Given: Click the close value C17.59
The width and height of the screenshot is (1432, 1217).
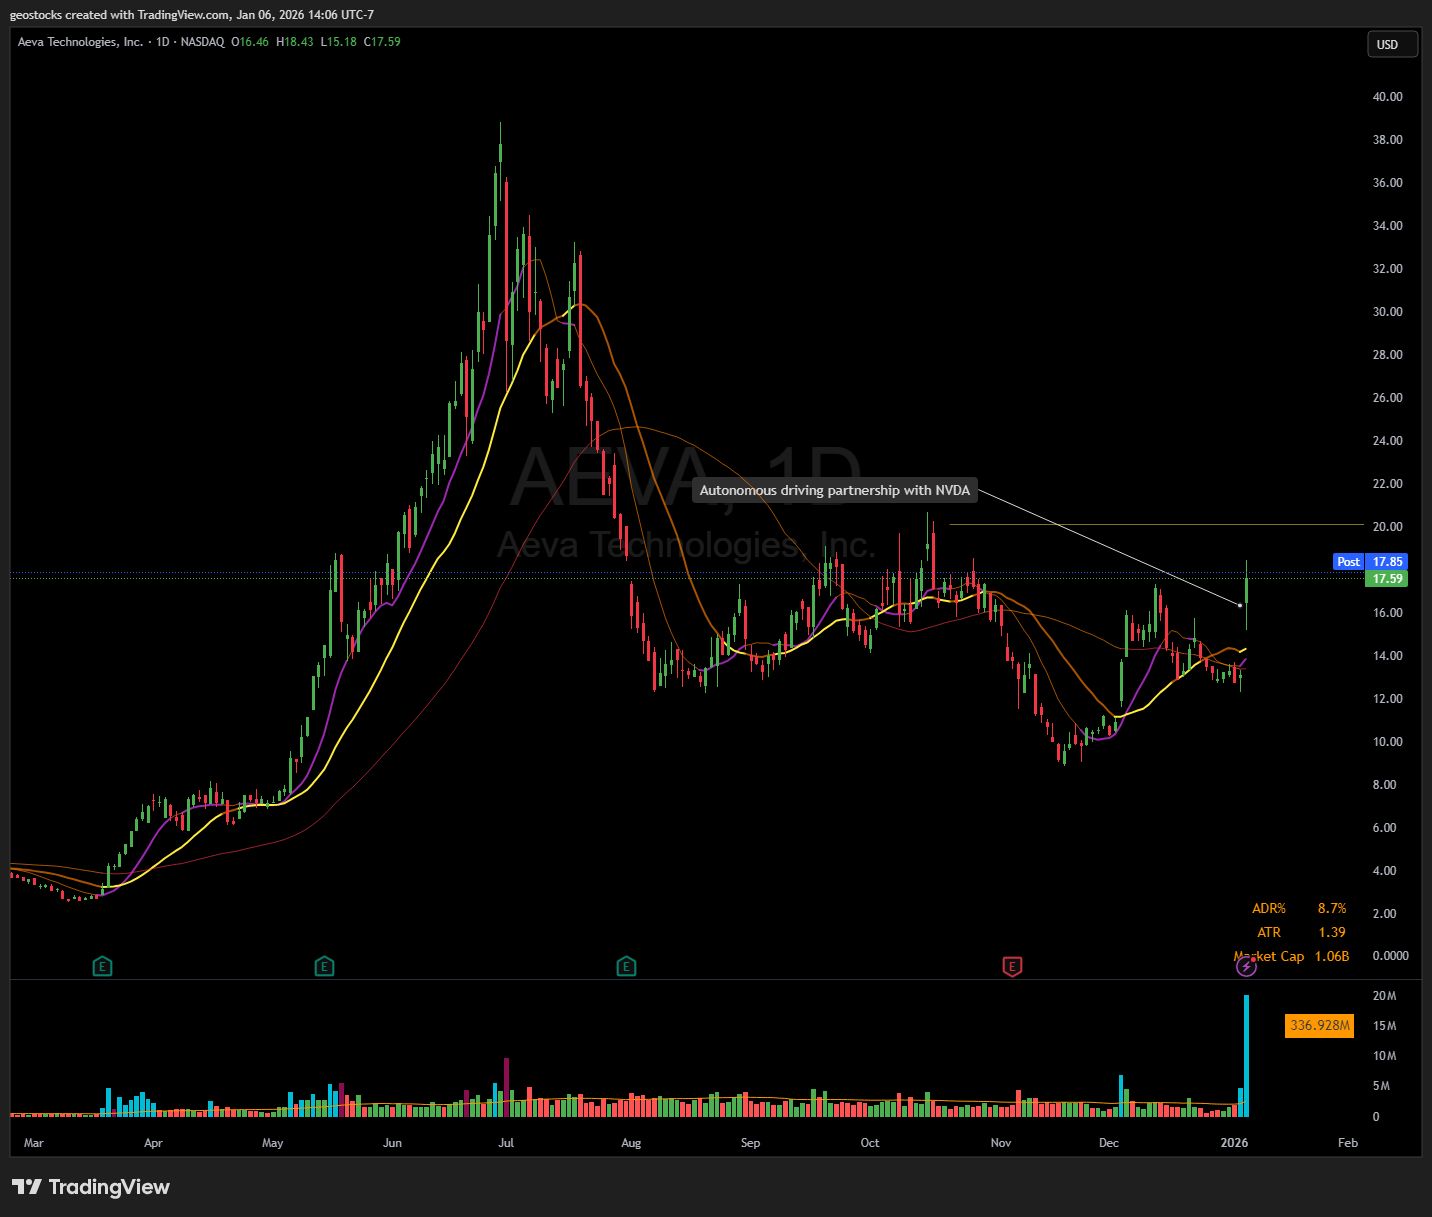Looking at the screenshot, I should point(382,42).
